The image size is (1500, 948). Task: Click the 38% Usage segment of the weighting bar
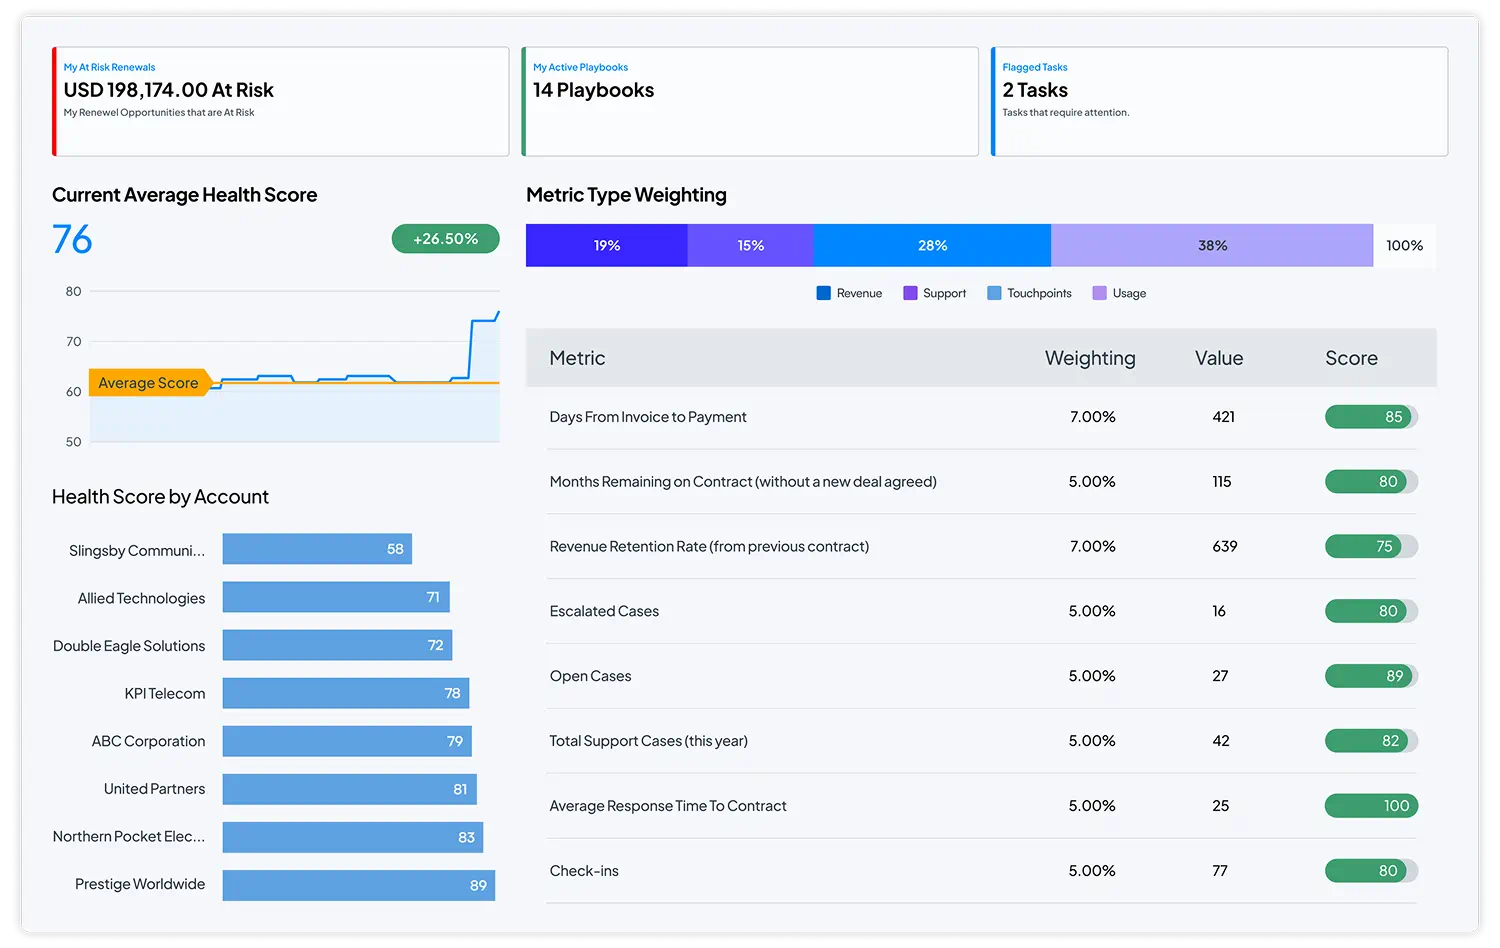coord(1212,245)
